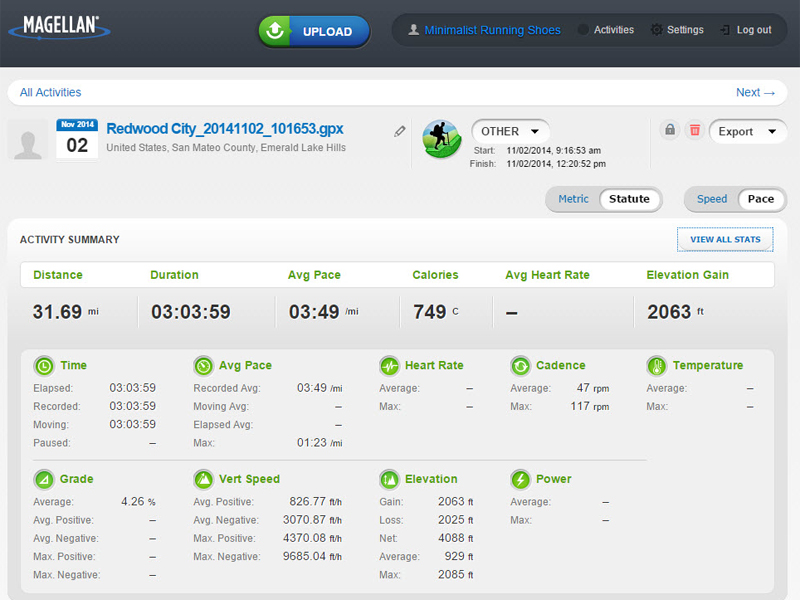Click the Activities circle icon
The width and height of the screenshot is (800, 600).
pos(583,30)
